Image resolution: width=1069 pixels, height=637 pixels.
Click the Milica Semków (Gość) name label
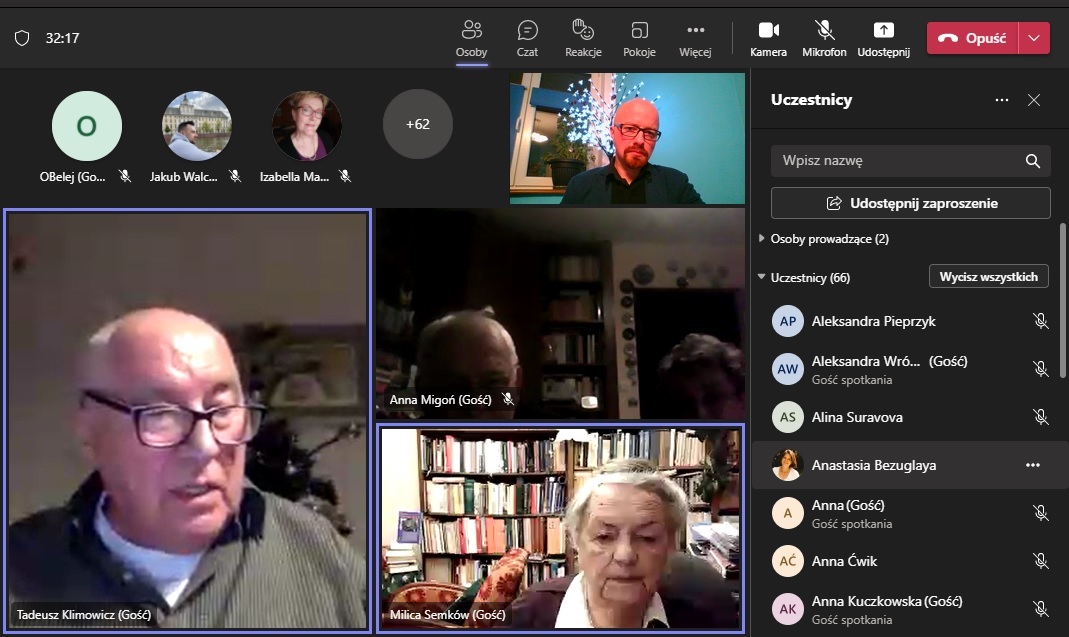(x=448, y=614)
